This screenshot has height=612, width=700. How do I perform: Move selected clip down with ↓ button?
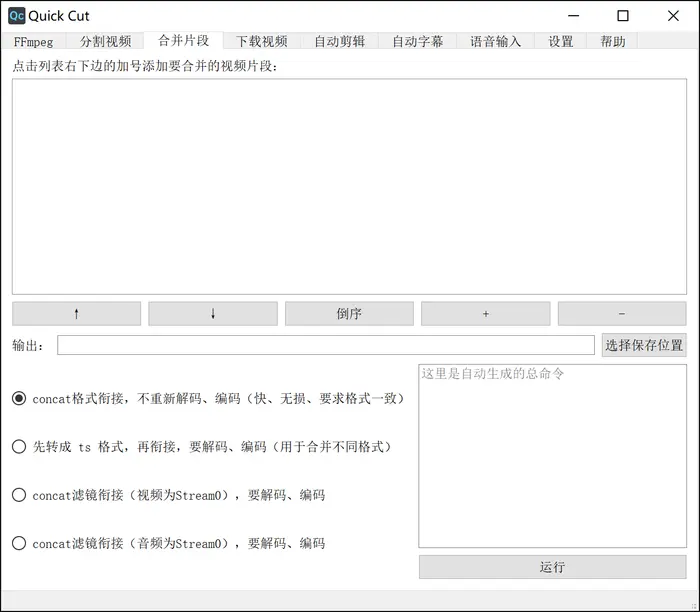(213, 314)
